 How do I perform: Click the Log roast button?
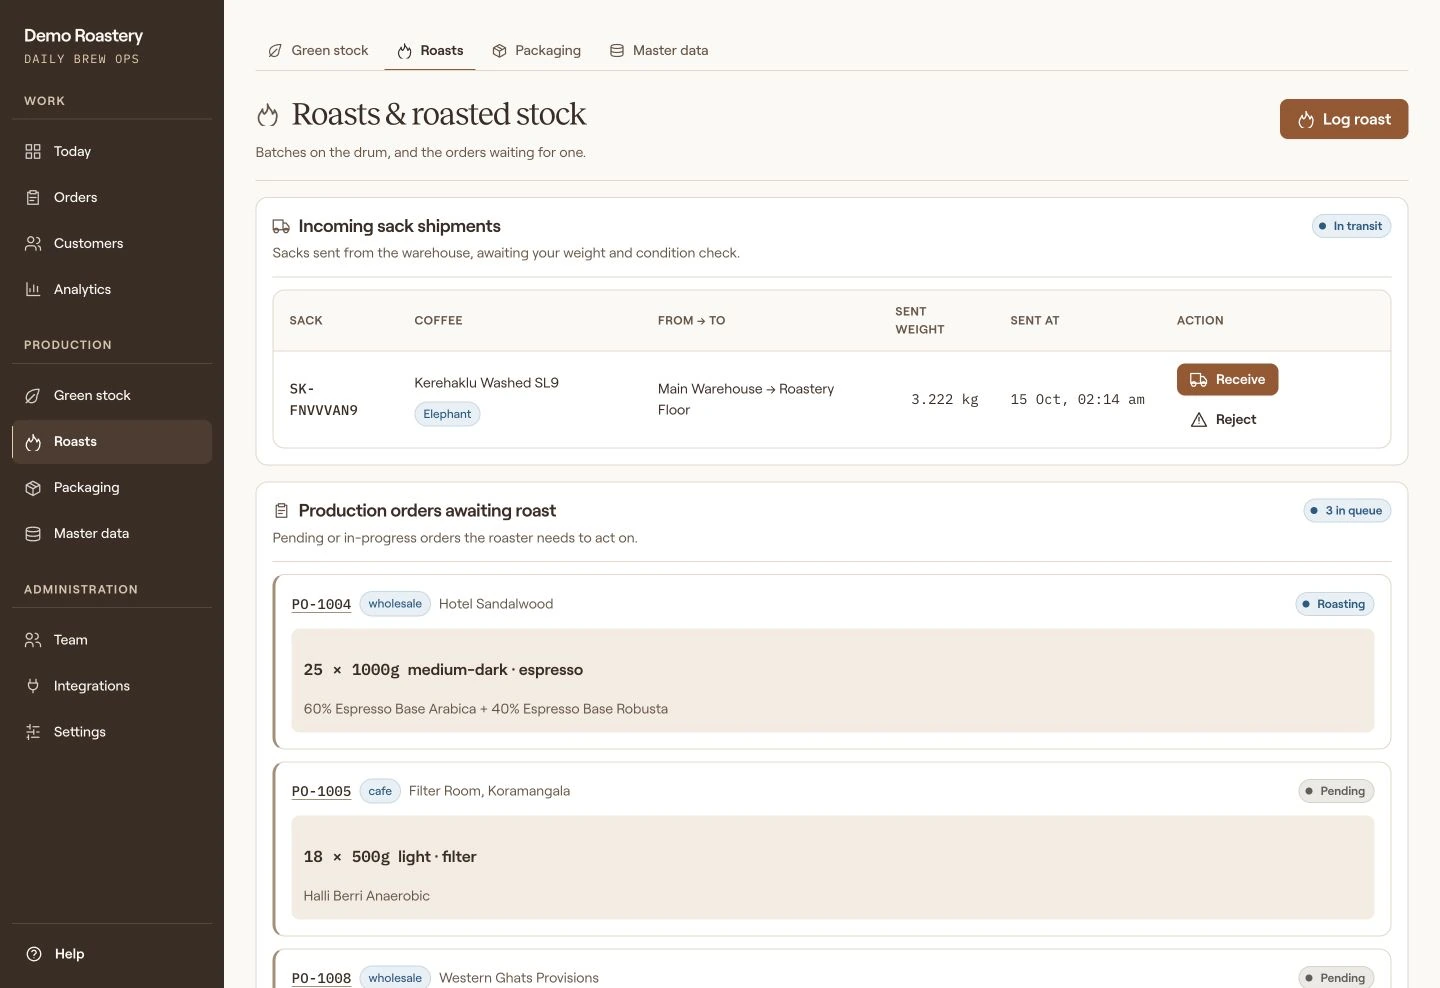[1344, 119]
